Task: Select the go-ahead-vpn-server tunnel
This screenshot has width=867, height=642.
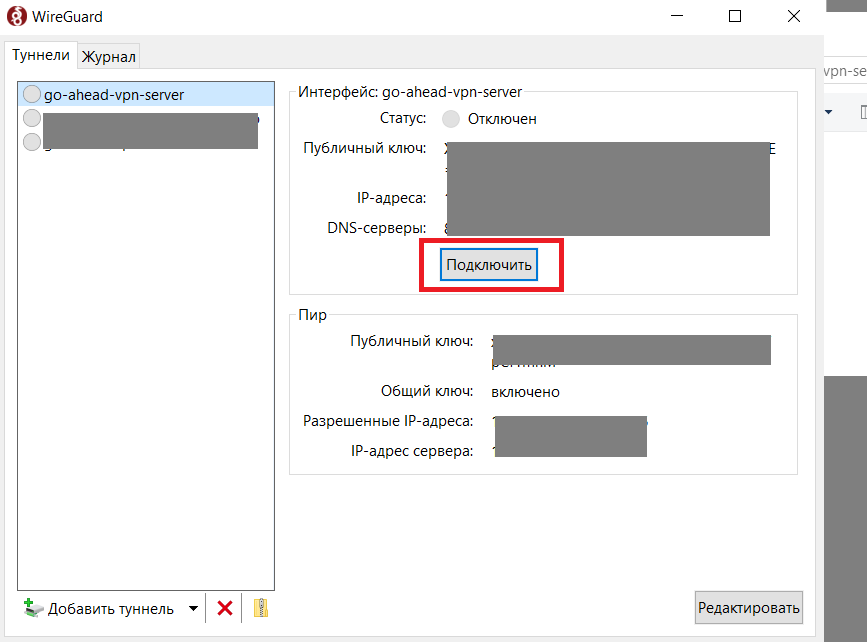Action: click(113, 94)
